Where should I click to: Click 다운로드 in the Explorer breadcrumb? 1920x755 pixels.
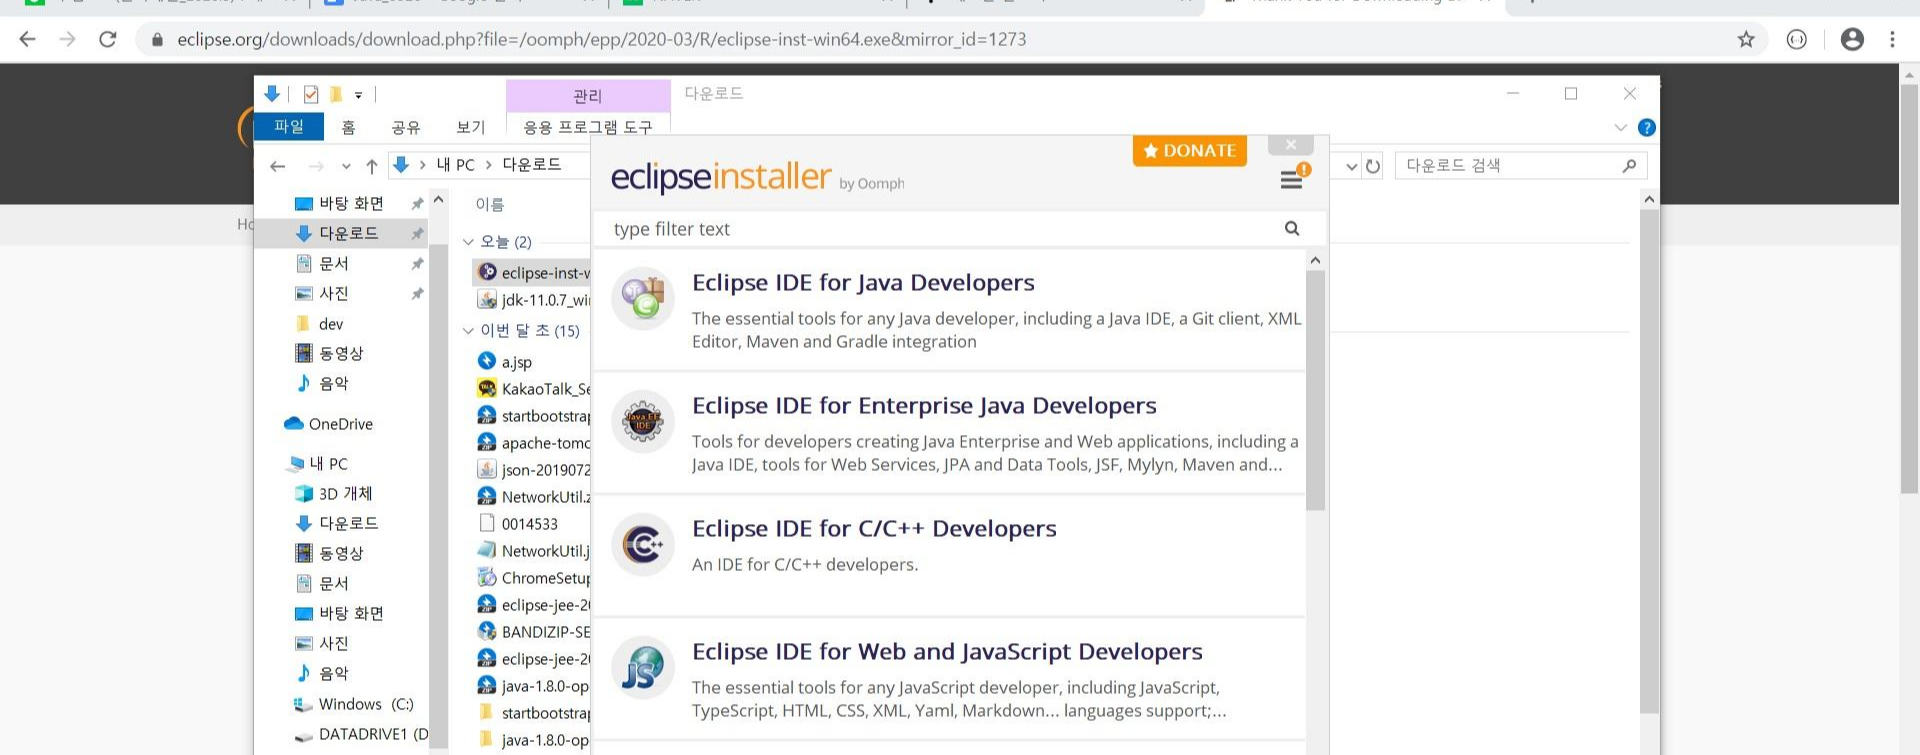[x=532, y=165]
